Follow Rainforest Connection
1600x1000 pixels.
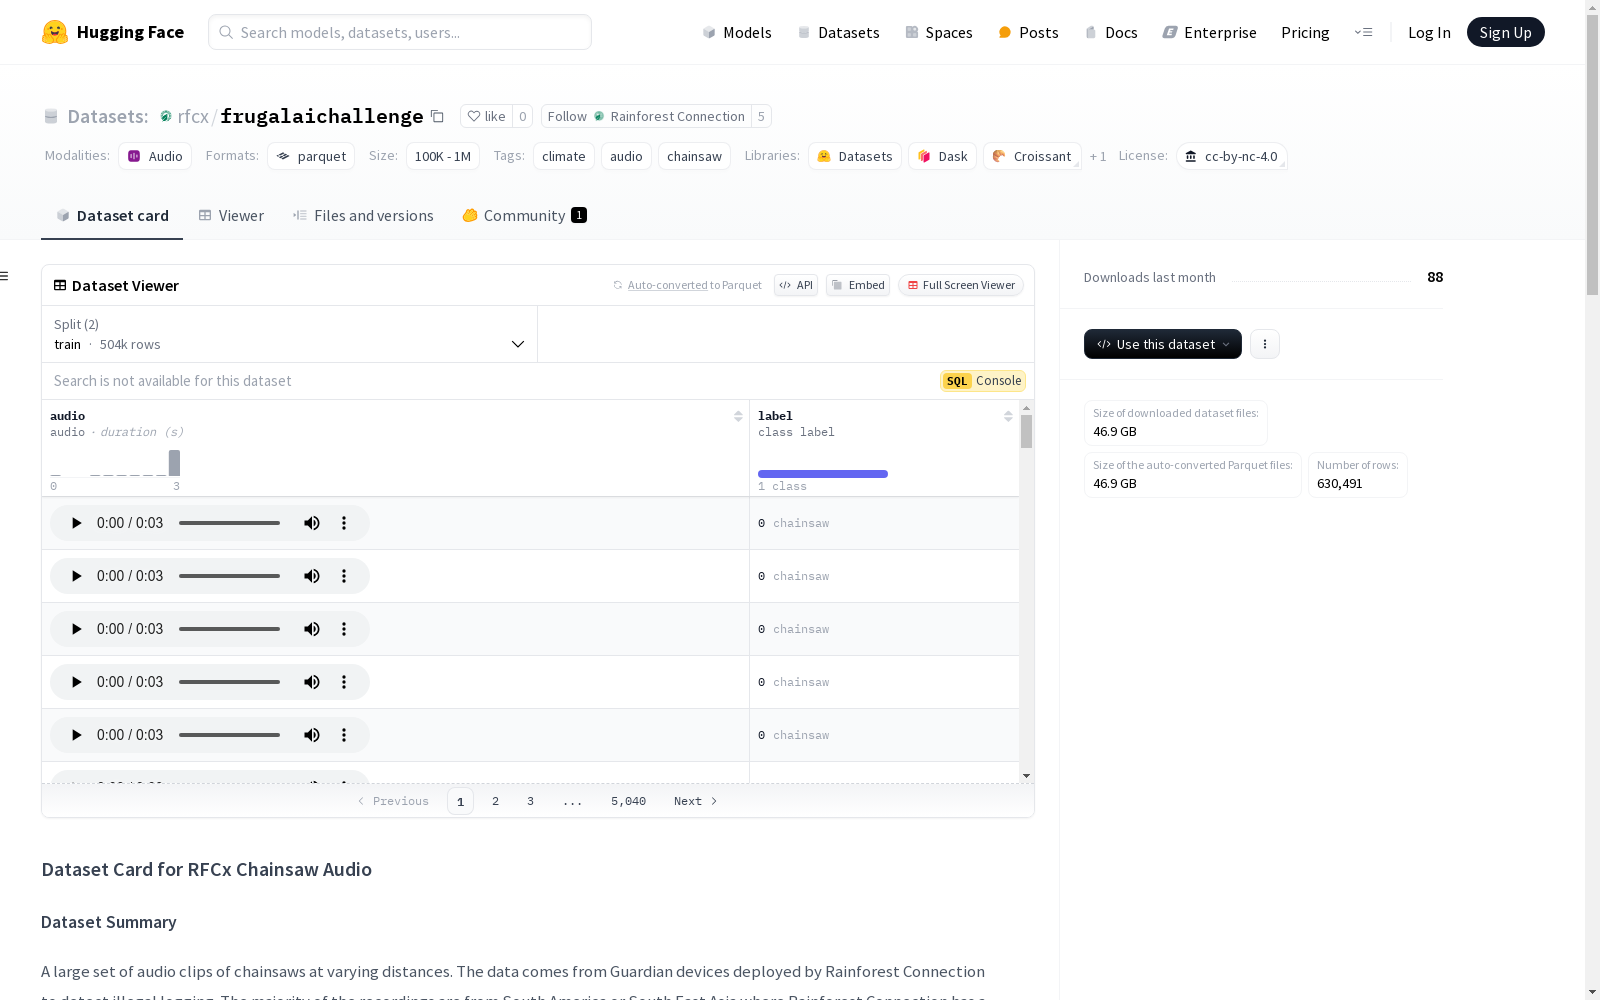[x=646, y=116]
